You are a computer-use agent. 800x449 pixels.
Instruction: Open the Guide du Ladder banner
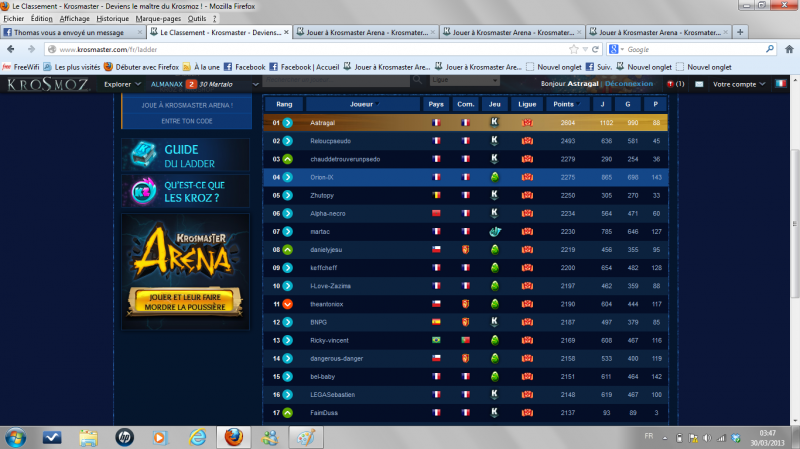pos(186,156)
